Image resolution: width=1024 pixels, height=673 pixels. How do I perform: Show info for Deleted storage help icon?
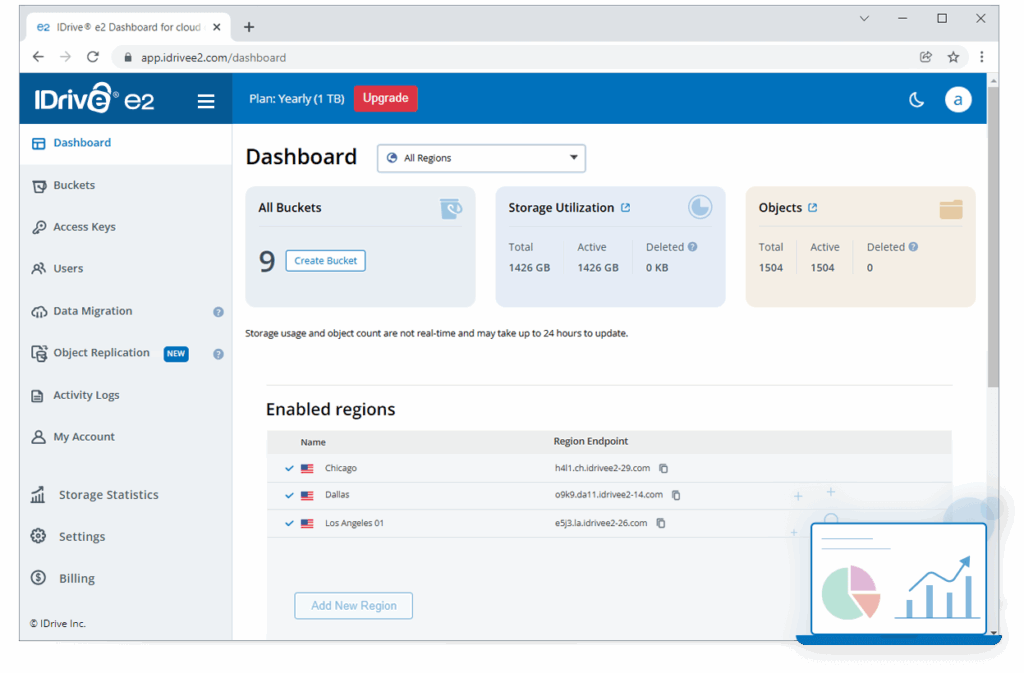pyautogui.click(x=693, y=247)
